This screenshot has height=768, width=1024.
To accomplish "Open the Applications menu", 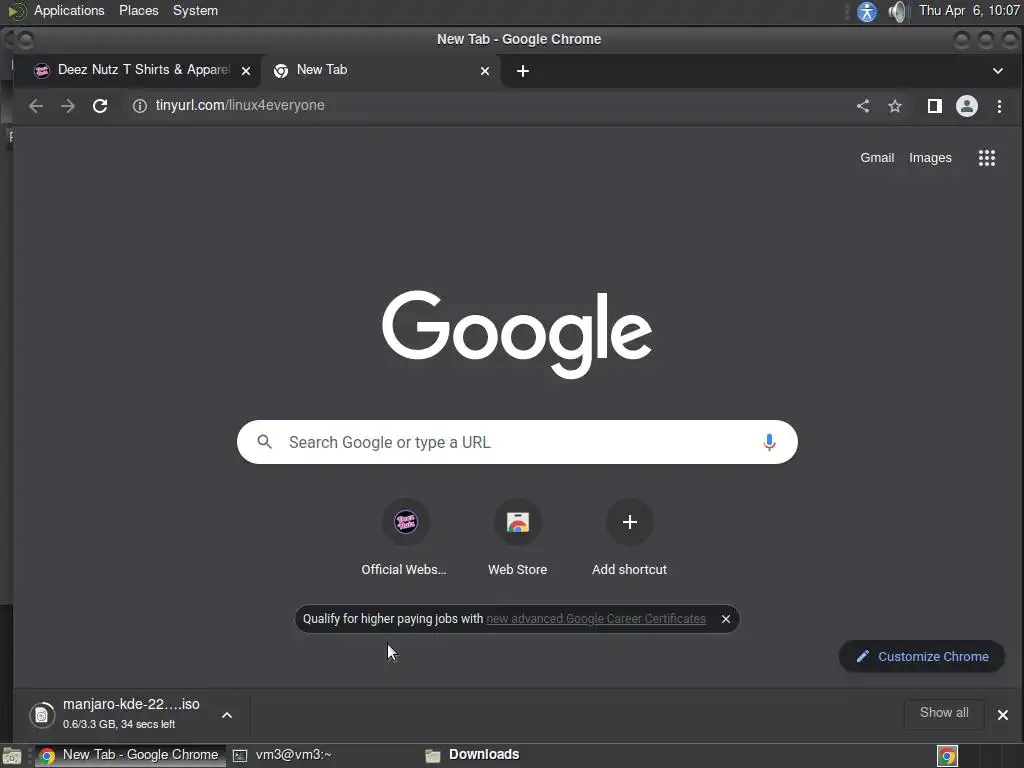I will coord(69,11).
